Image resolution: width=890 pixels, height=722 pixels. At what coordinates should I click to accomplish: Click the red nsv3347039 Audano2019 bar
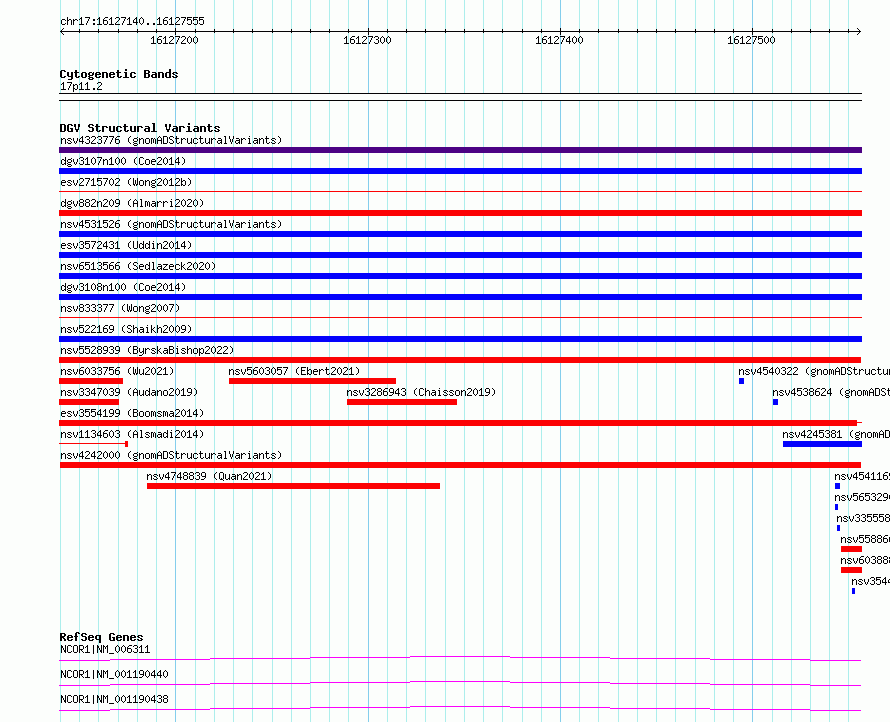(x=89, y=402)
